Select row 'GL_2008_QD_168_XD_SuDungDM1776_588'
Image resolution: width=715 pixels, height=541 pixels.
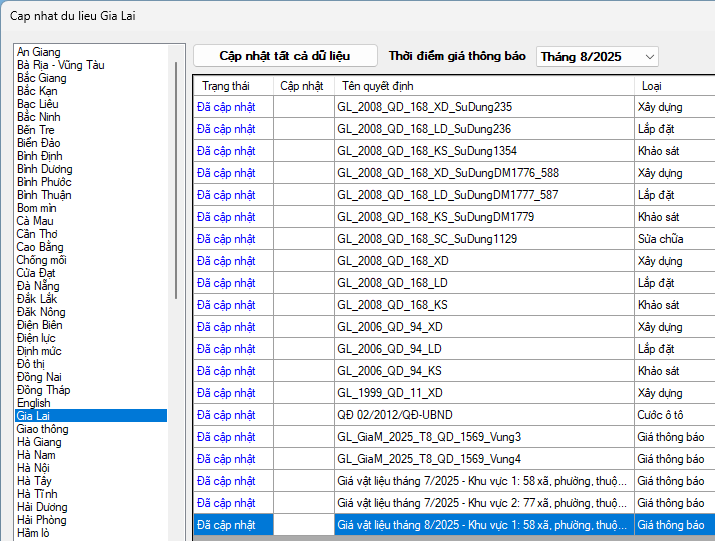[x=454, y=172]
